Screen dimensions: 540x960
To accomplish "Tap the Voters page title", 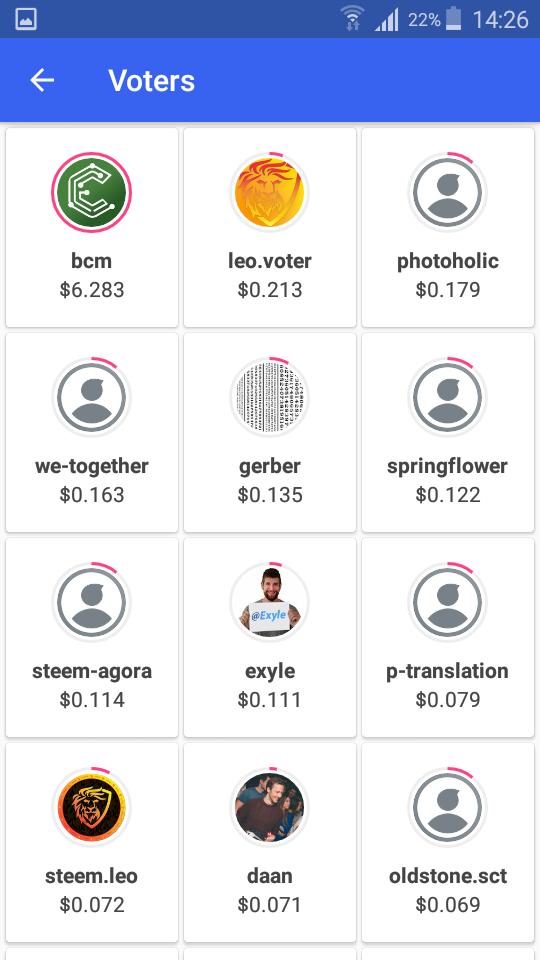I will (152, 81).
